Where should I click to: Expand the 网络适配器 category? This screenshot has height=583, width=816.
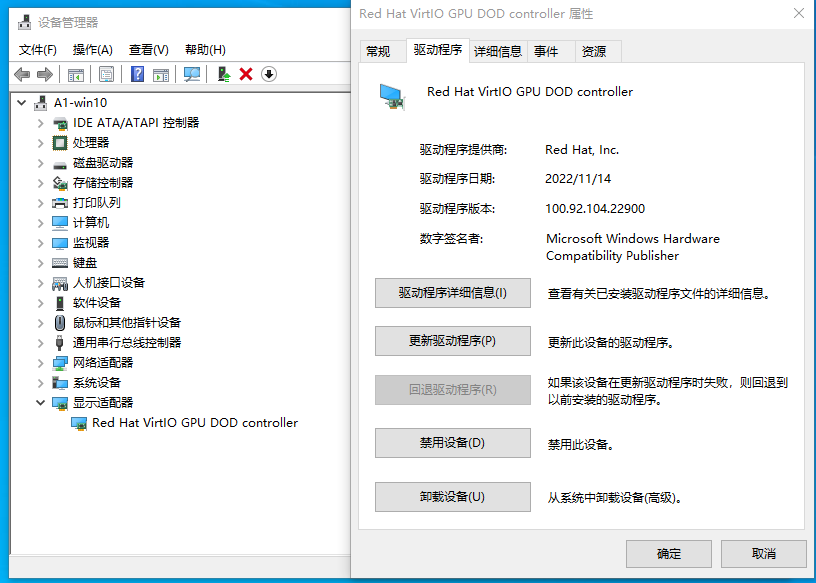click(x=40, y=363)
